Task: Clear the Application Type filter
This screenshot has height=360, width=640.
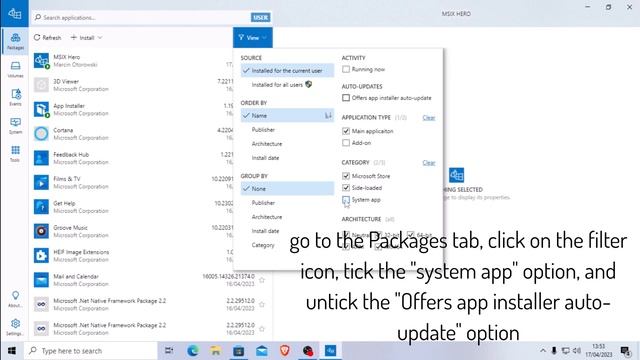Action: (429, 118)
